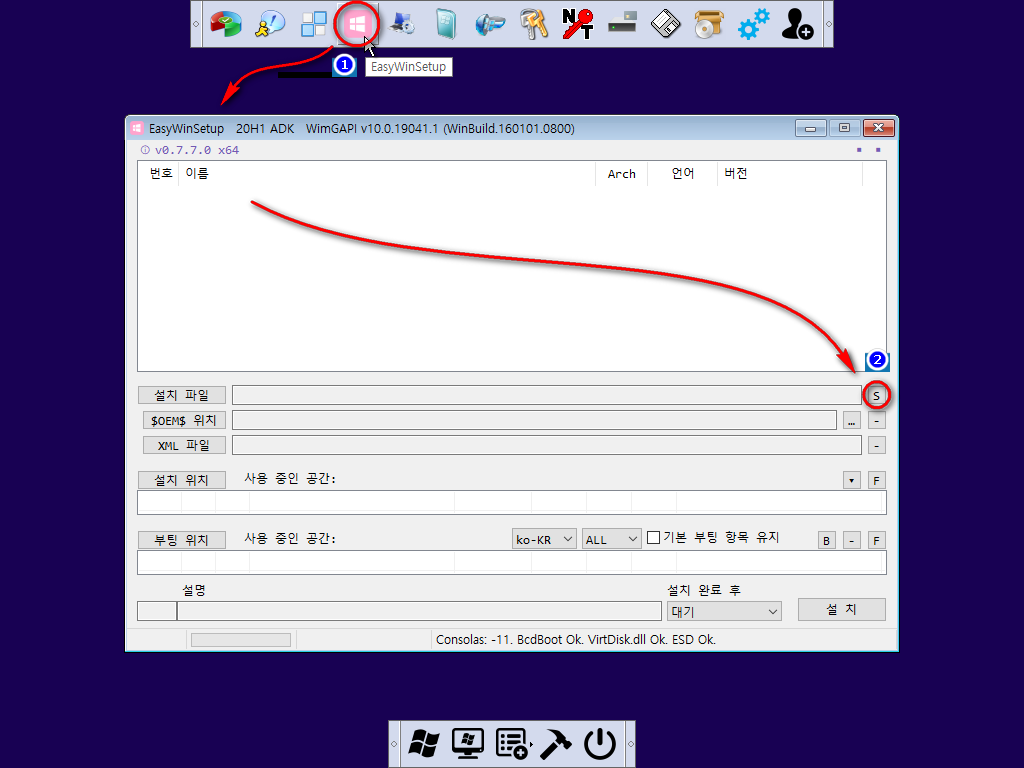Screen dimensions: 1024x768
Task: Minimize the EasyWinSetup window
Action: [810, 128]
